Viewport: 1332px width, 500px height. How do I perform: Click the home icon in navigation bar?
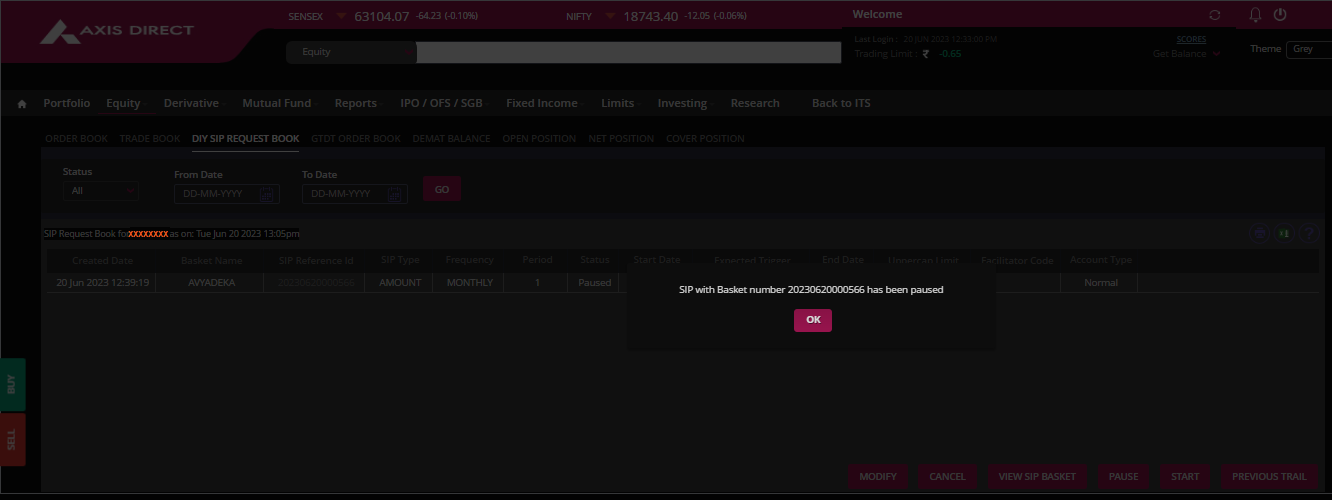tap(22, 104)
